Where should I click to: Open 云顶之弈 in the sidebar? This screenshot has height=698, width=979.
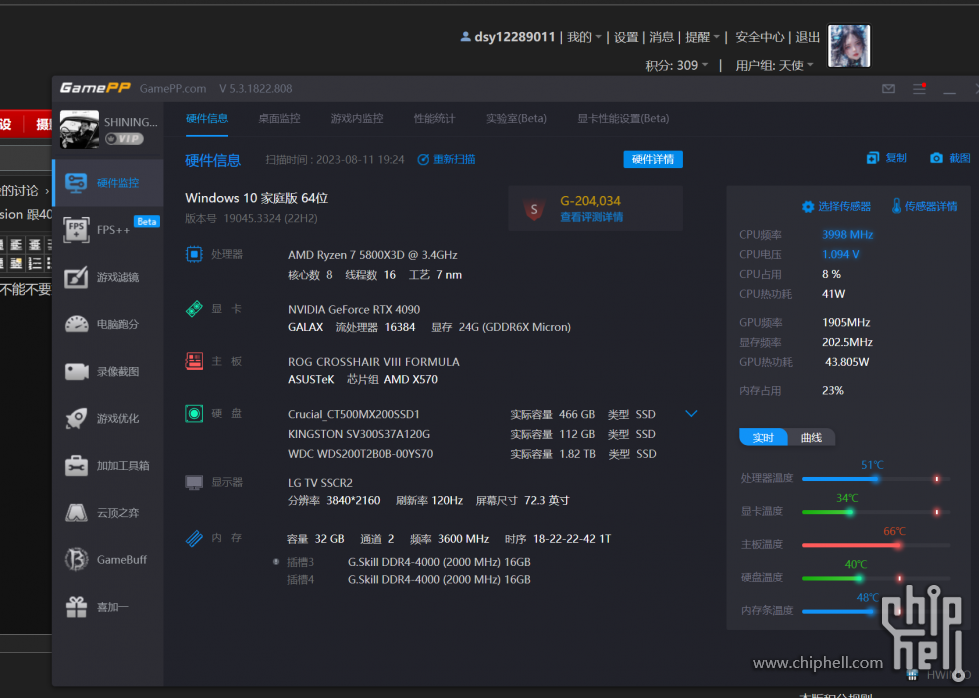pos(109,513)
